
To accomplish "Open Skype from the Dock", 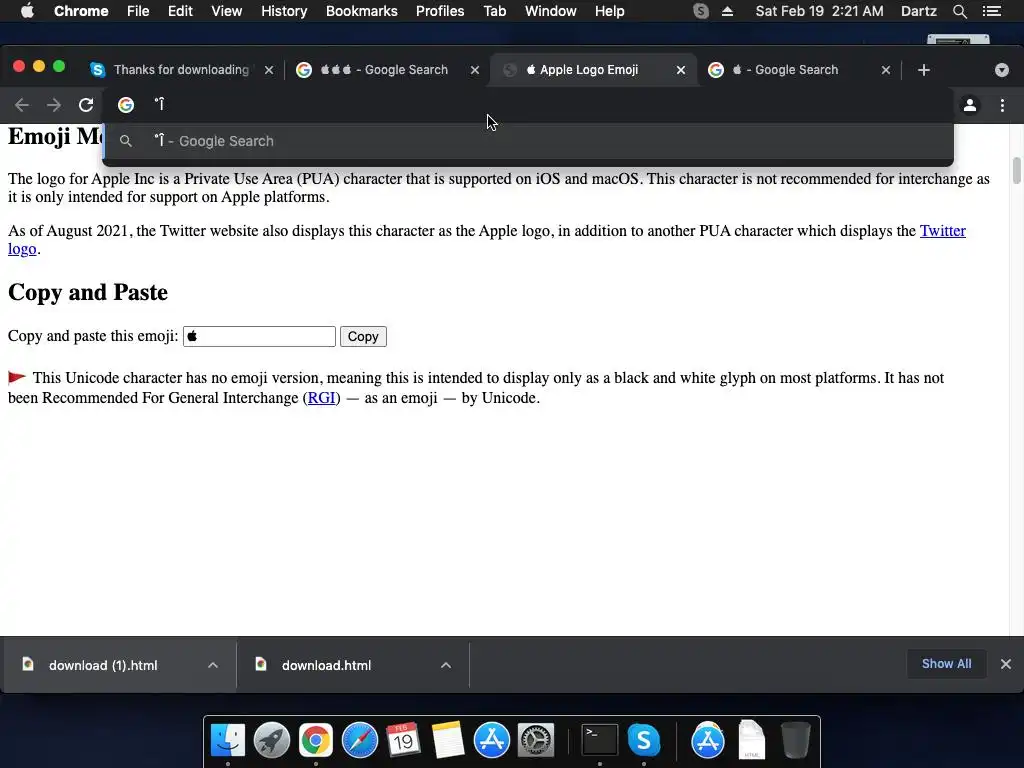I will pos(644,740).
